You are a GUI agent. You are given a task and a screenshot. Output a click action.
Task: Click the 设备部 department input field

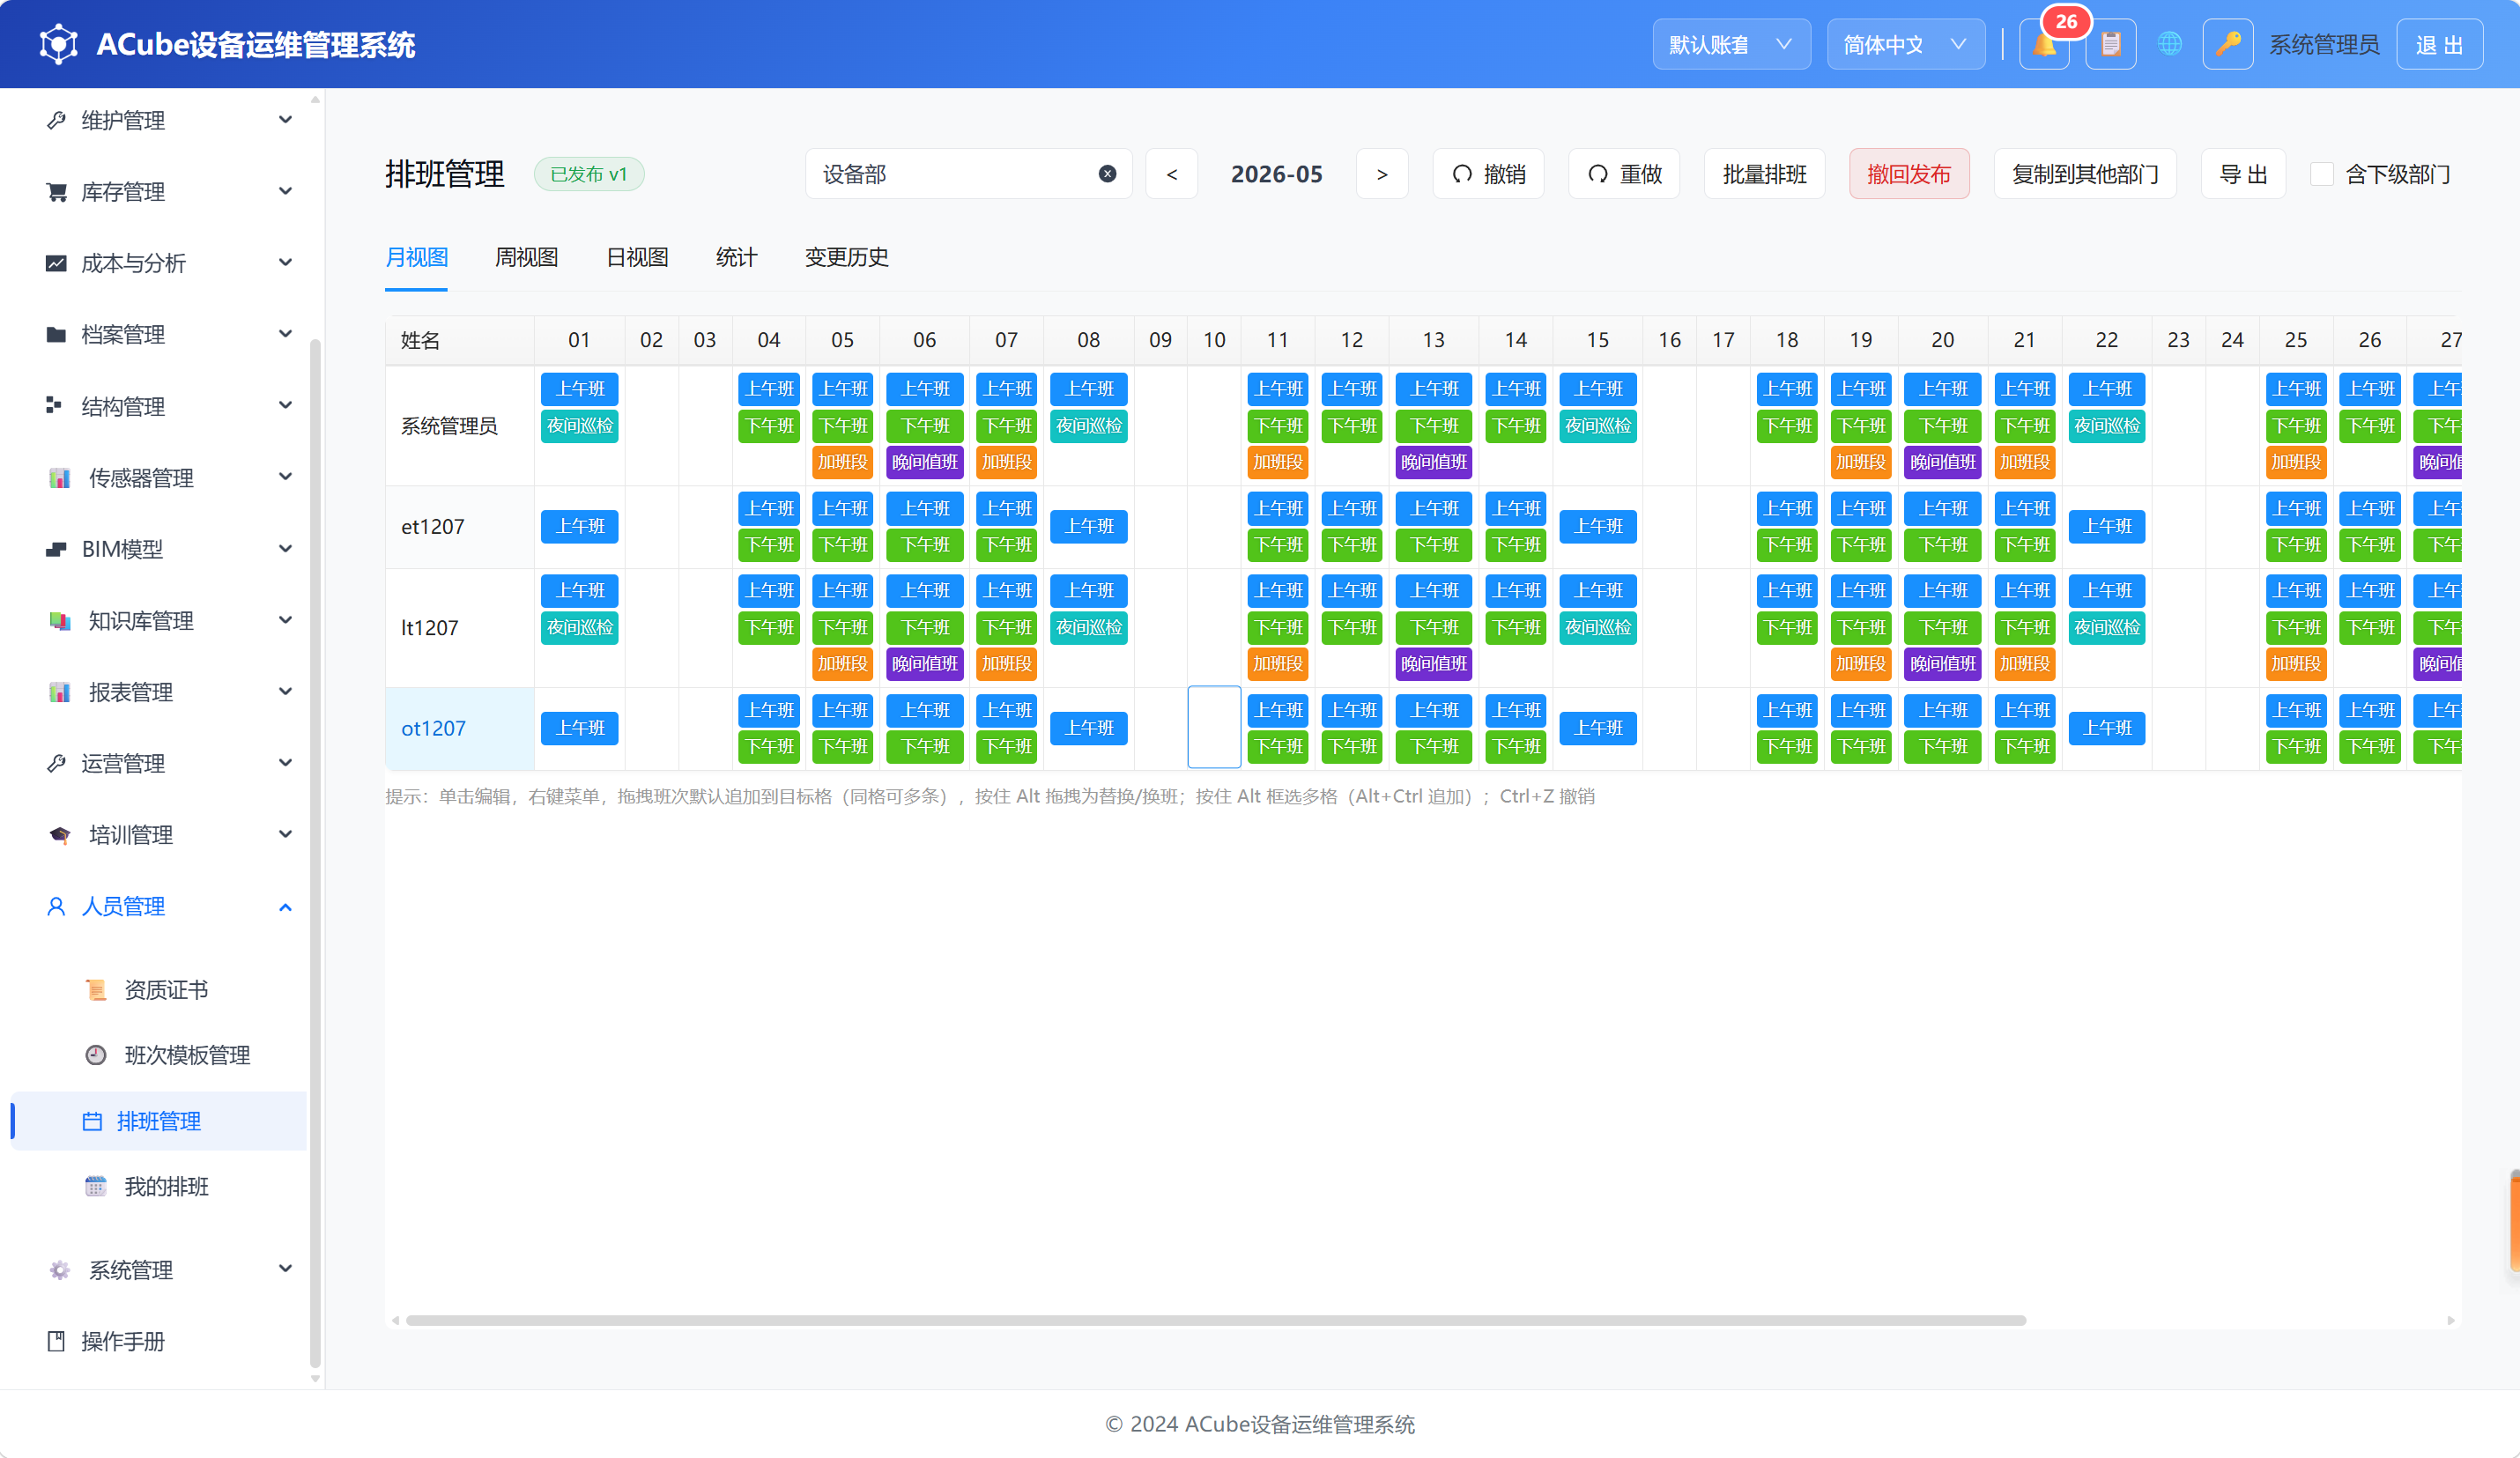pyautogui.click(x=968, y=174)
